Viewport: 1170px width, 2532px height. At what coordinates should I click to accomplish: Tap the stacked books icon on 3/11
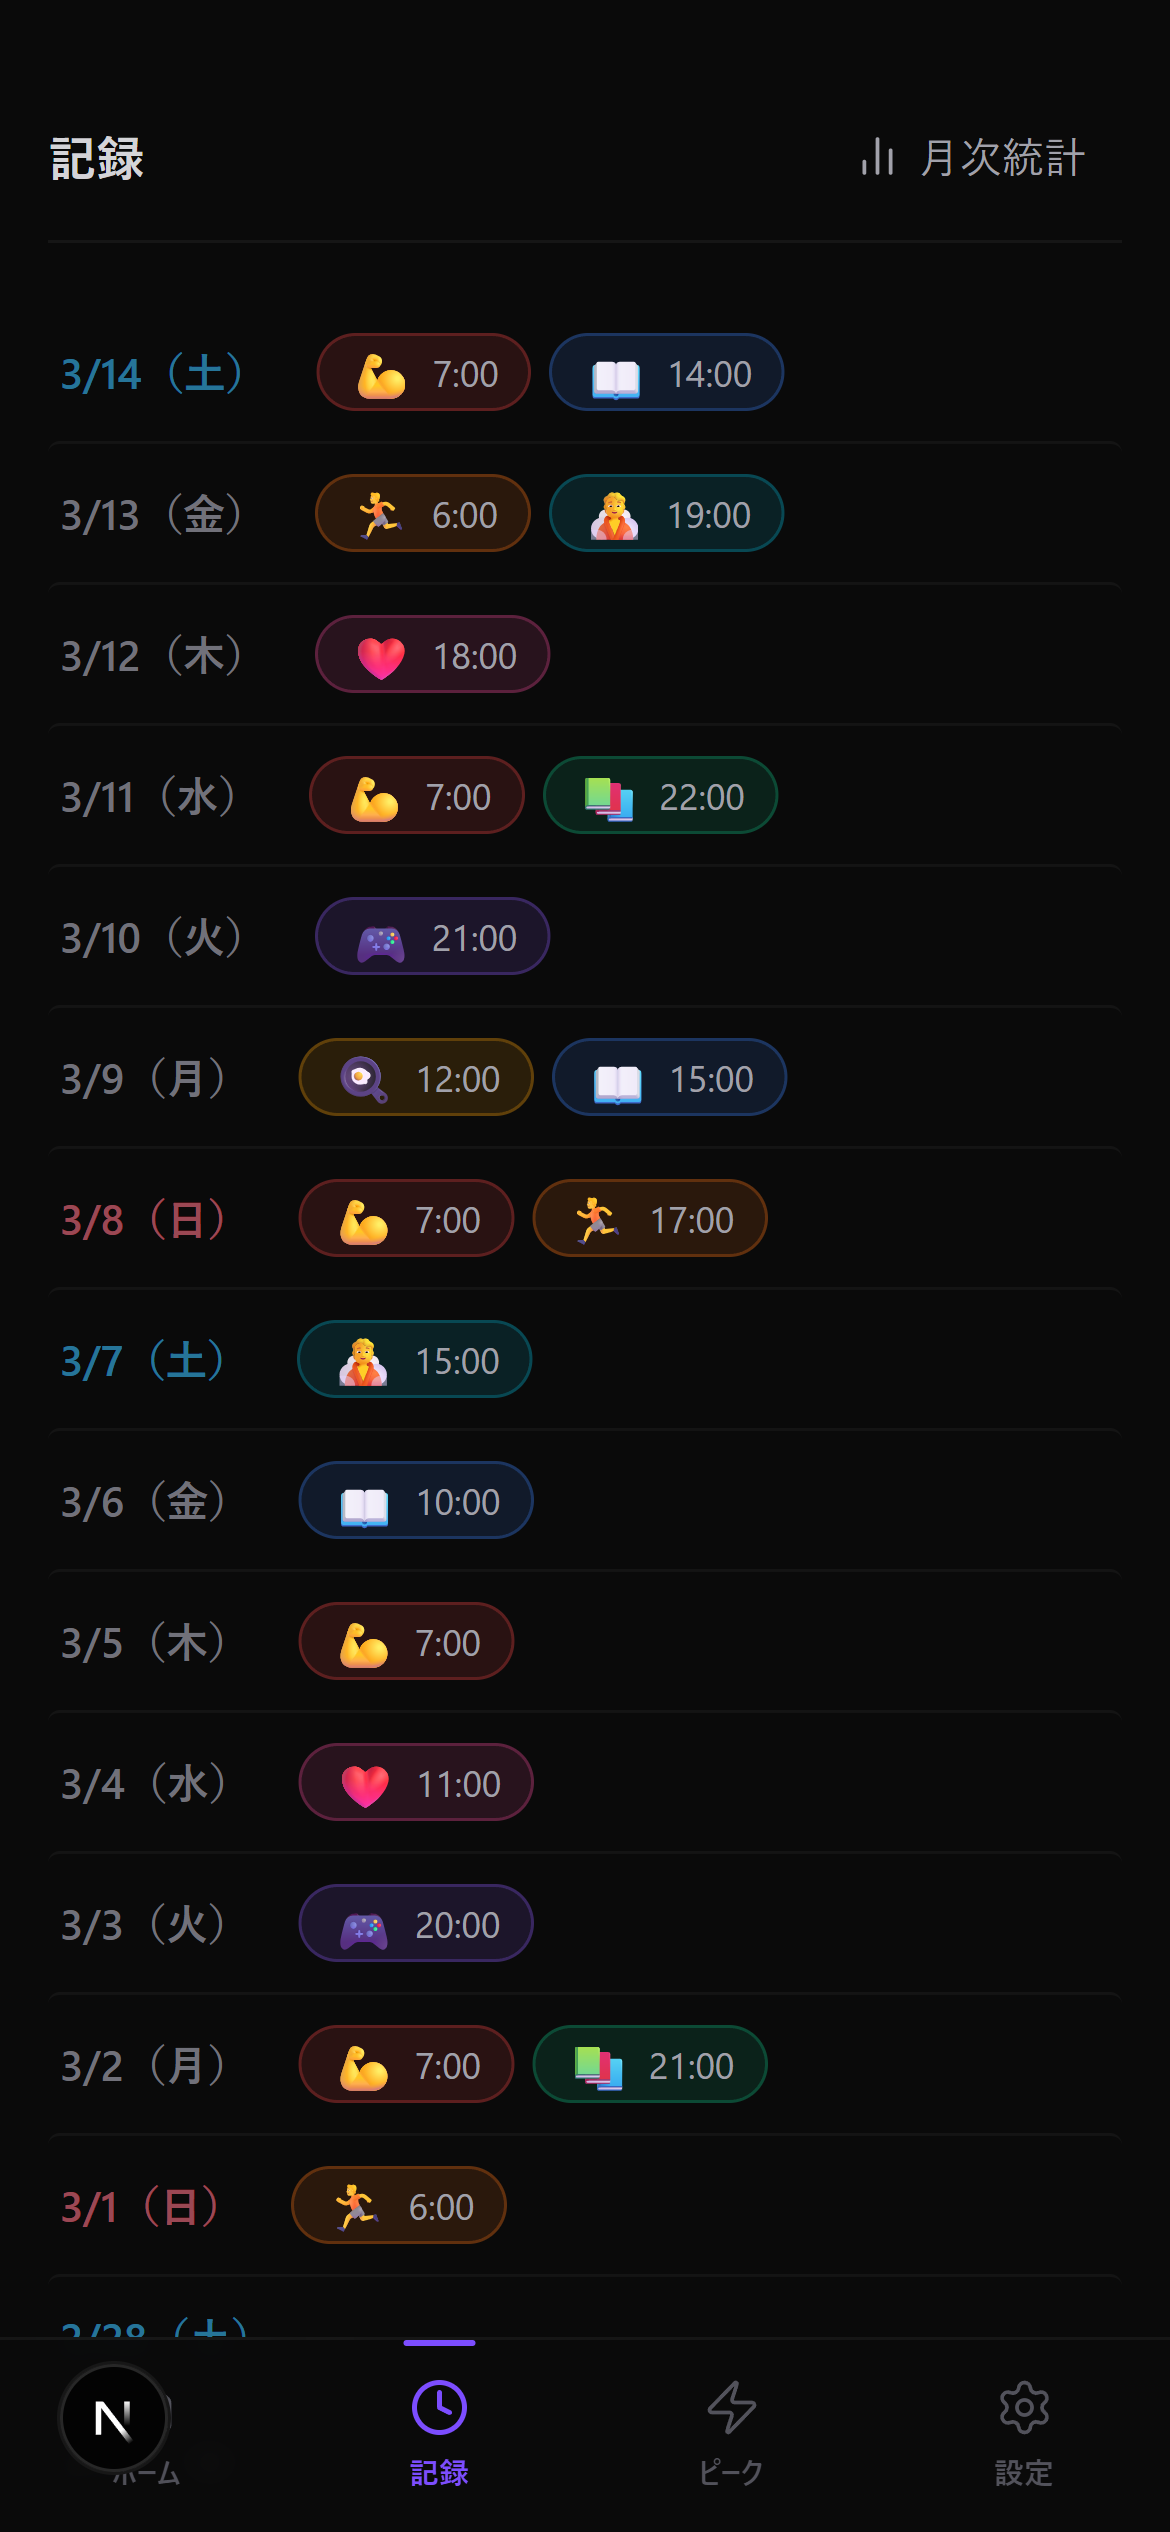(608, 798)
